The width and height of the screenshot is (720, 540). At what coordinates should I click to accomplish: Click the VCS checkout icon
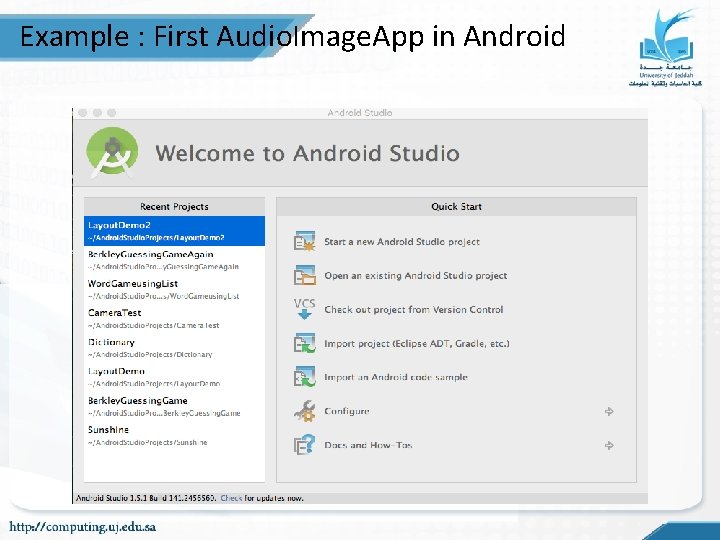304,309
